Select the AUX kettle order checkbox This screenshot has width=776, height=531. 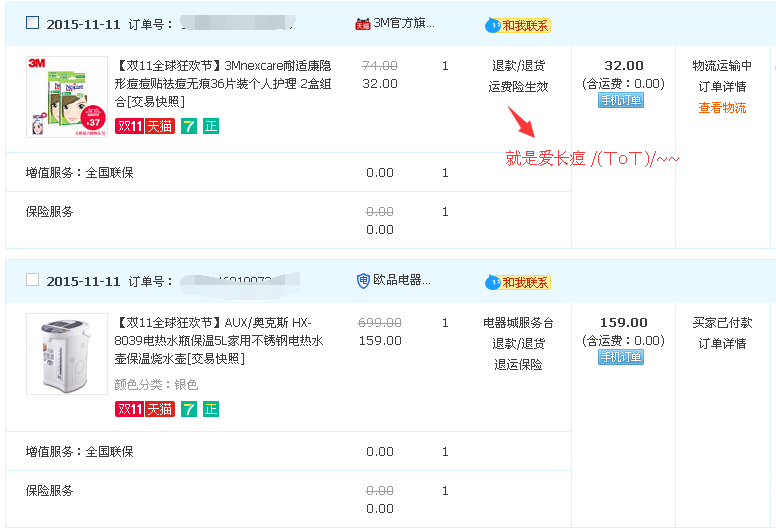pos(32,280)
